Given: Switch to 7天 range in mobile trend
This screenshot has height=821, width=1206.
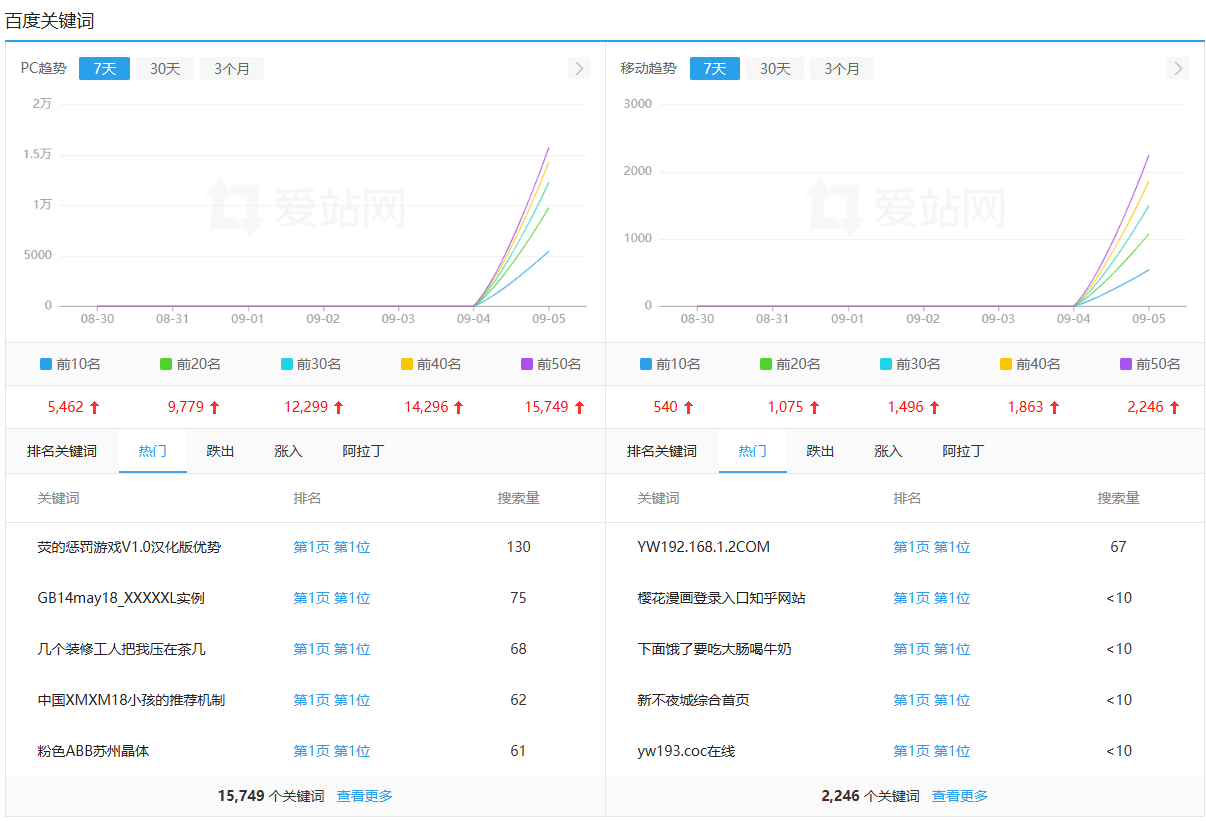Looking at the screenshot, I should 714,69.
